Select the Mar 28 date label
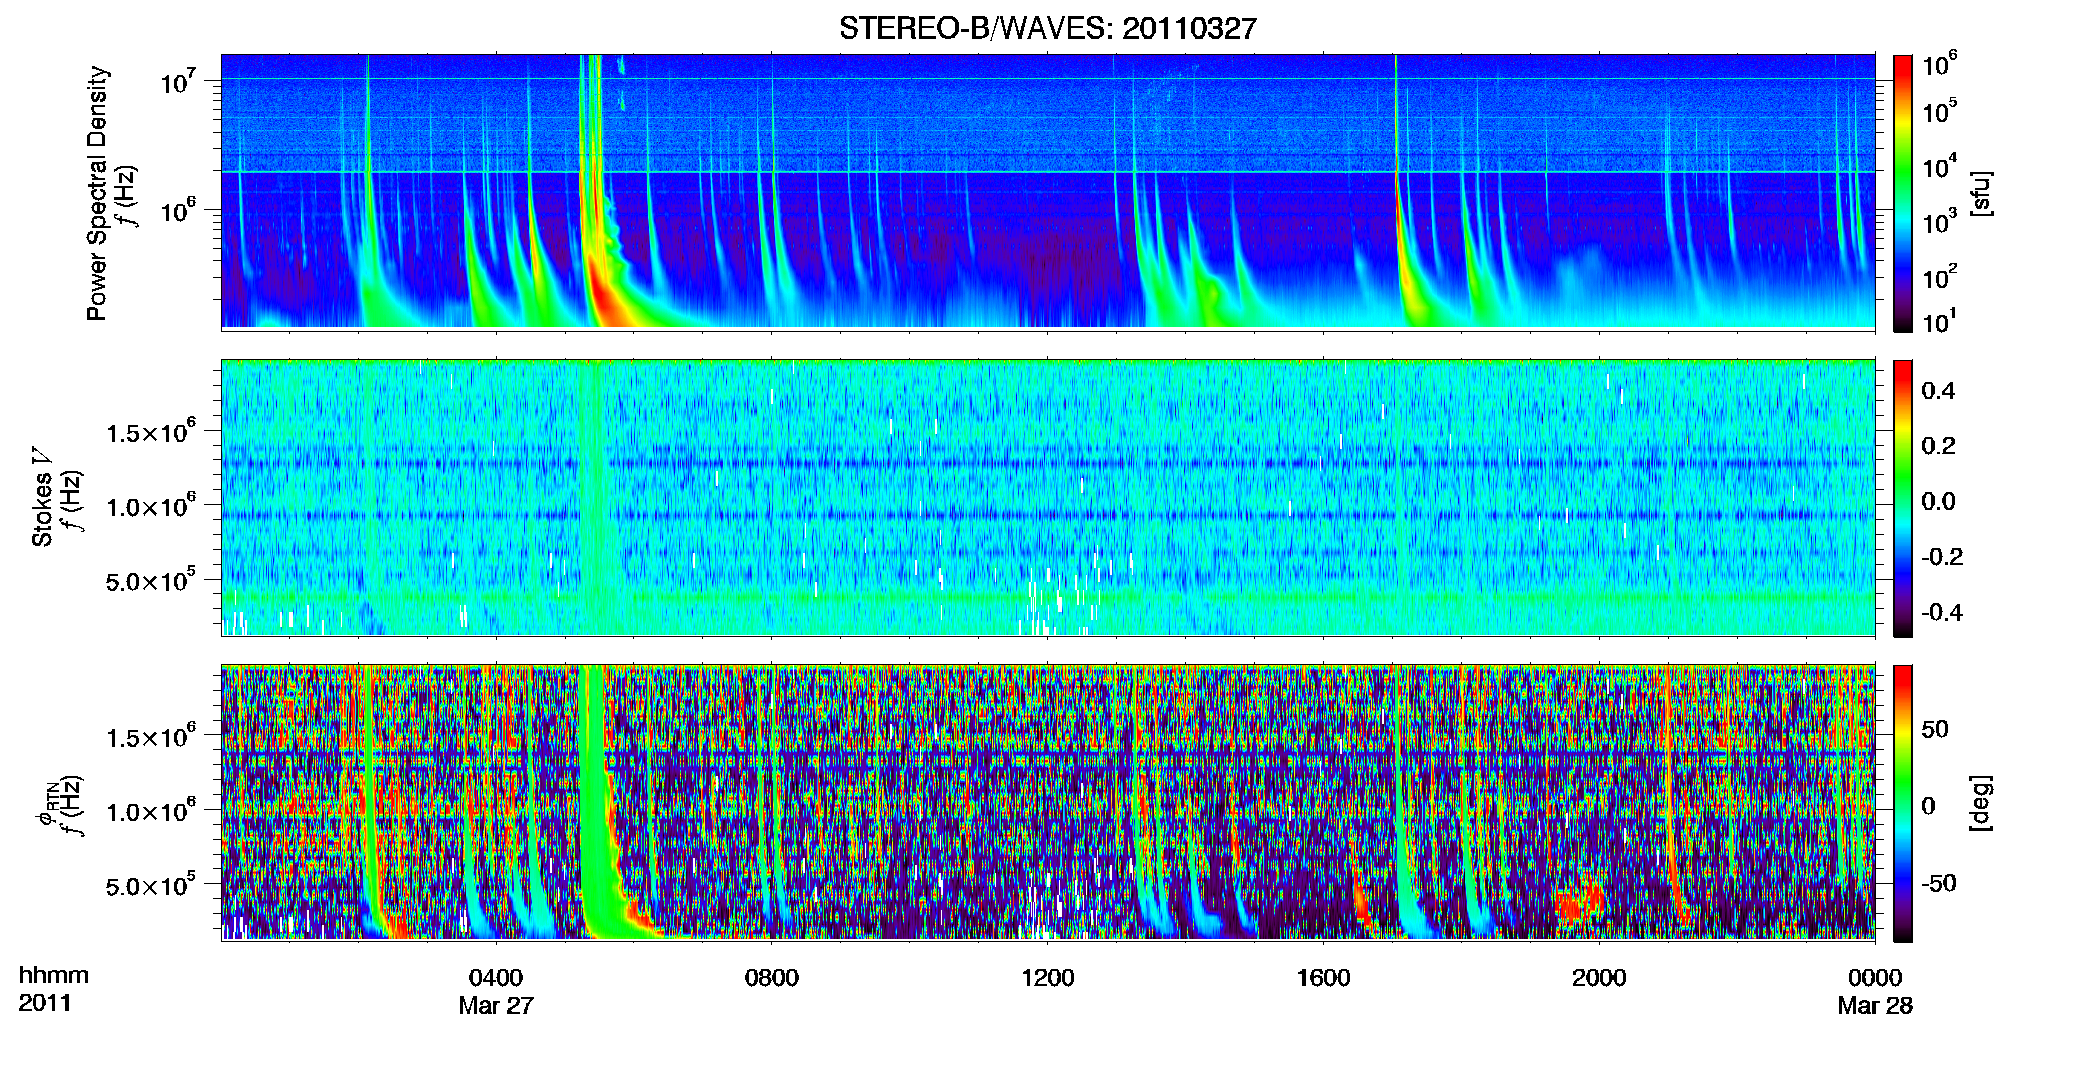The image size is (2096, 1080). (x=1875, y=1005)
